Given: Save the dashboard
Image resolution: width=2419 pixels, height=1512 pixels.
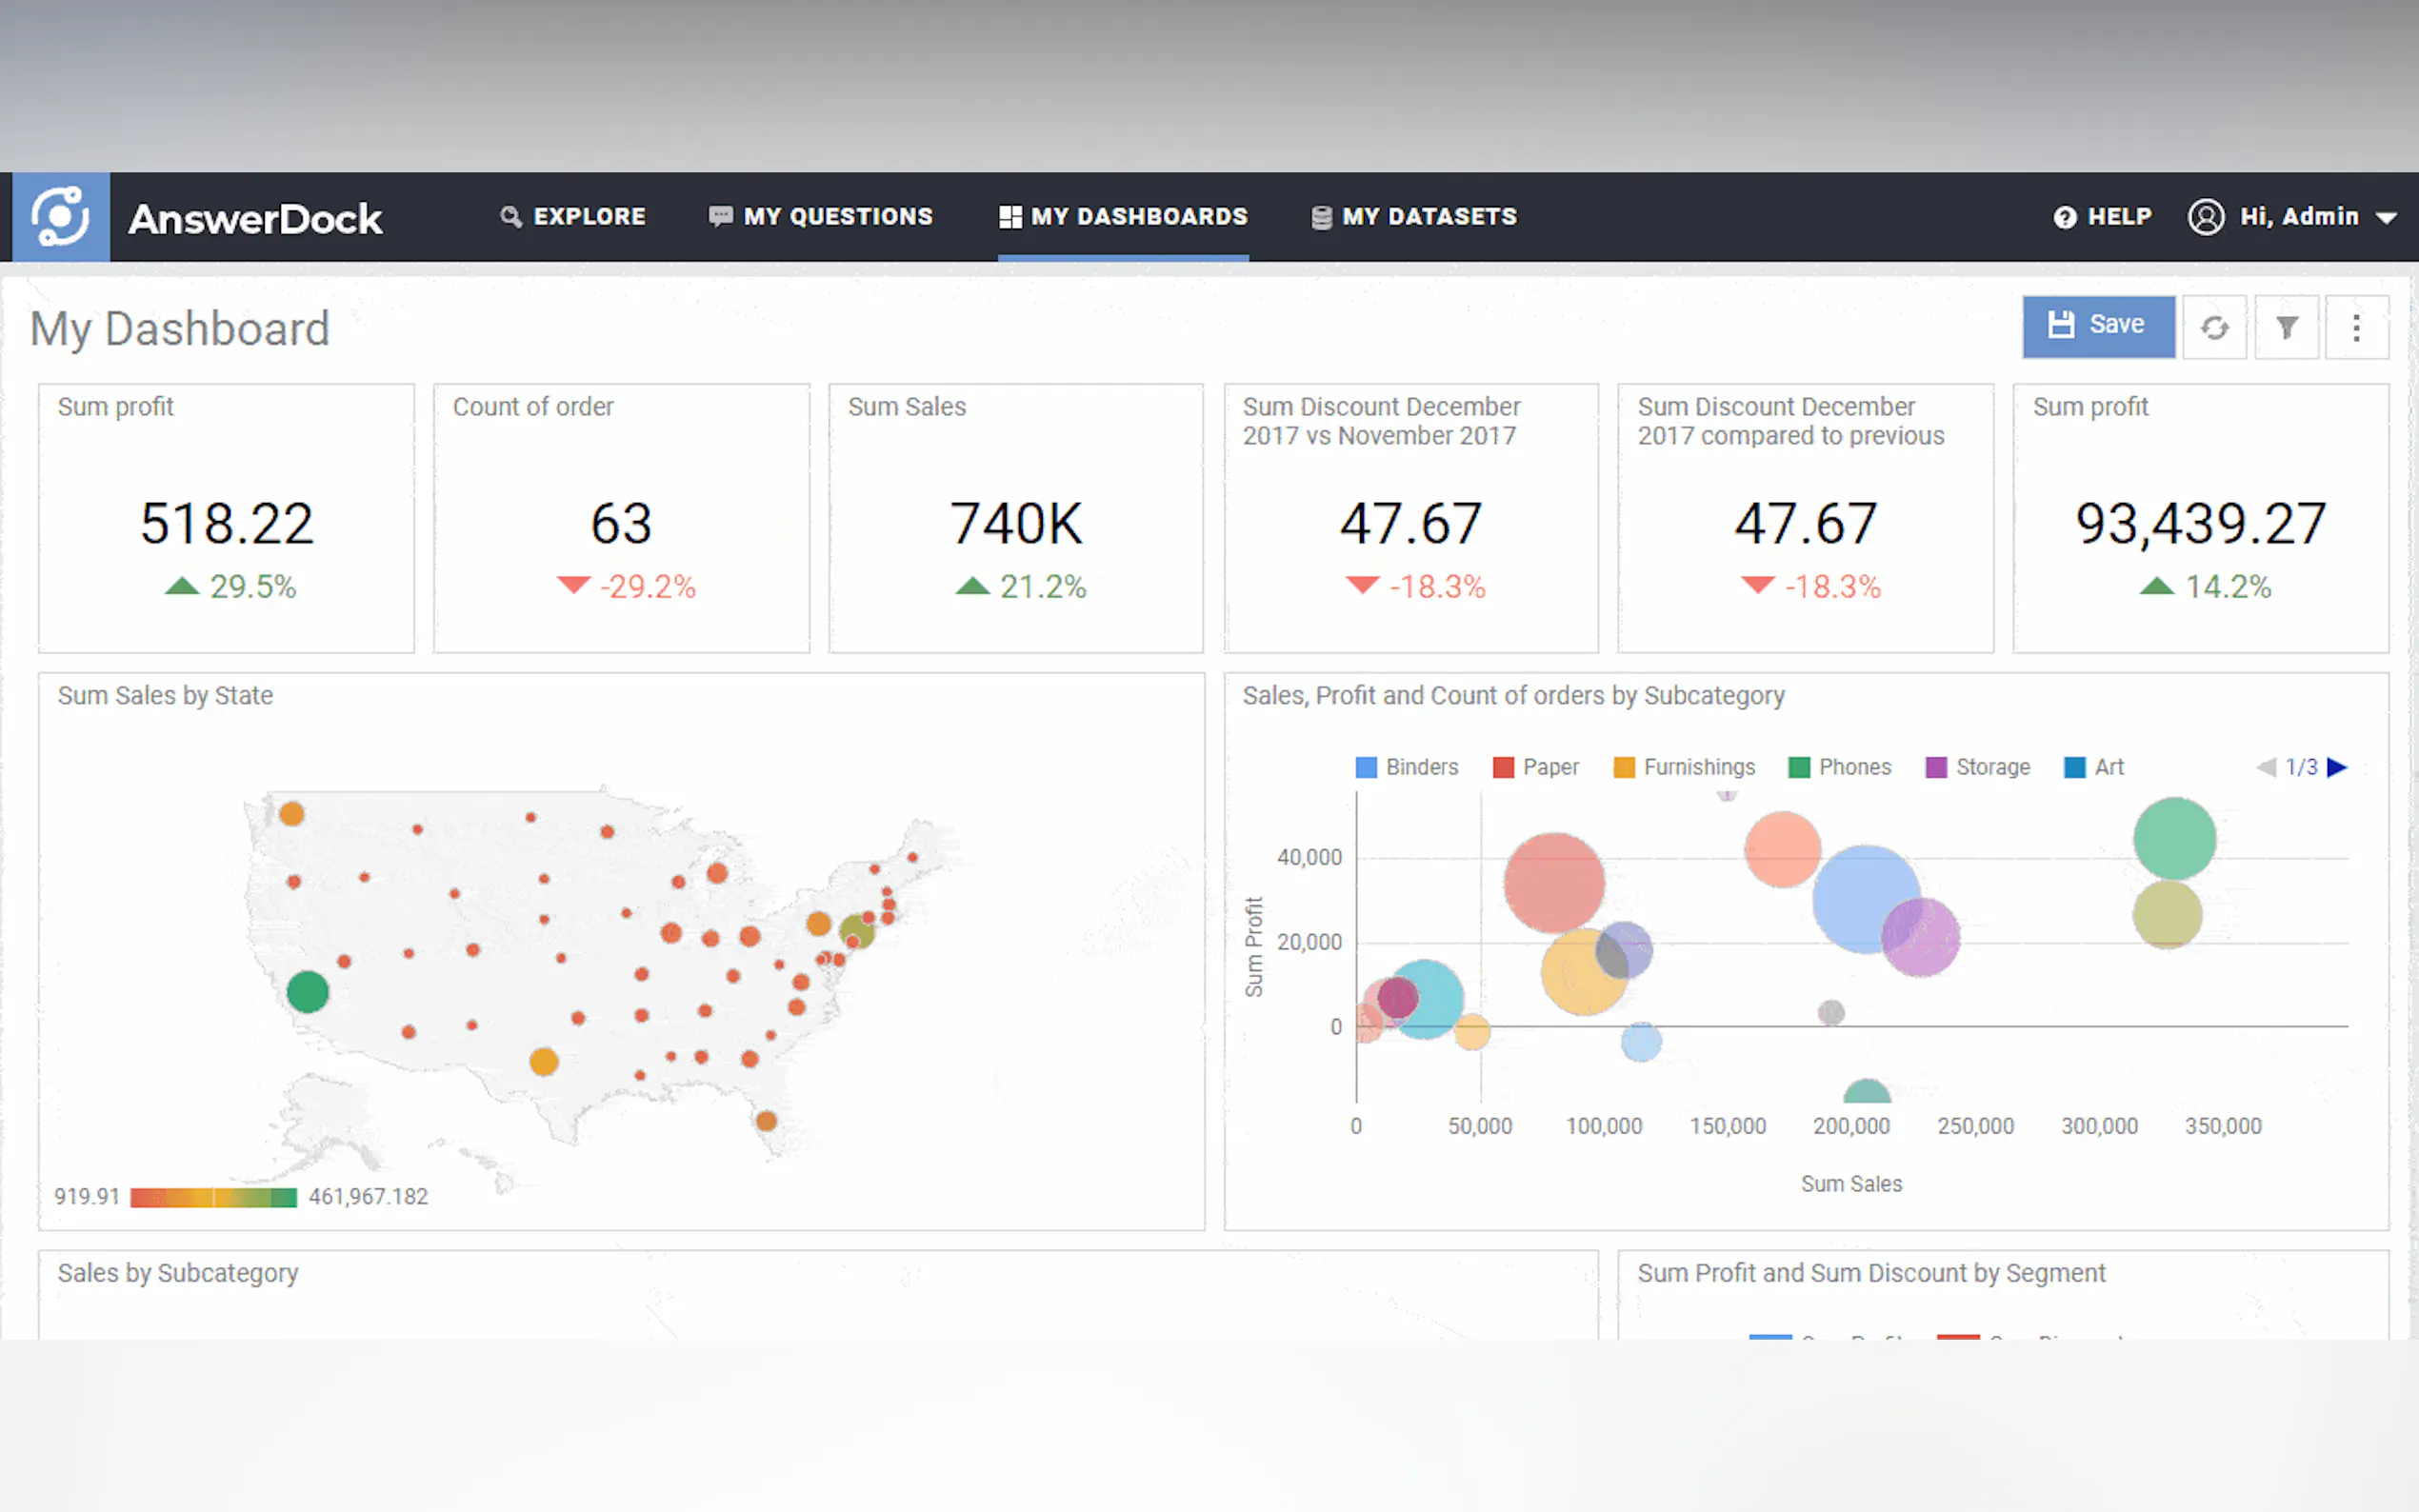Looking at the screenshot, I should coord(2098,326).
